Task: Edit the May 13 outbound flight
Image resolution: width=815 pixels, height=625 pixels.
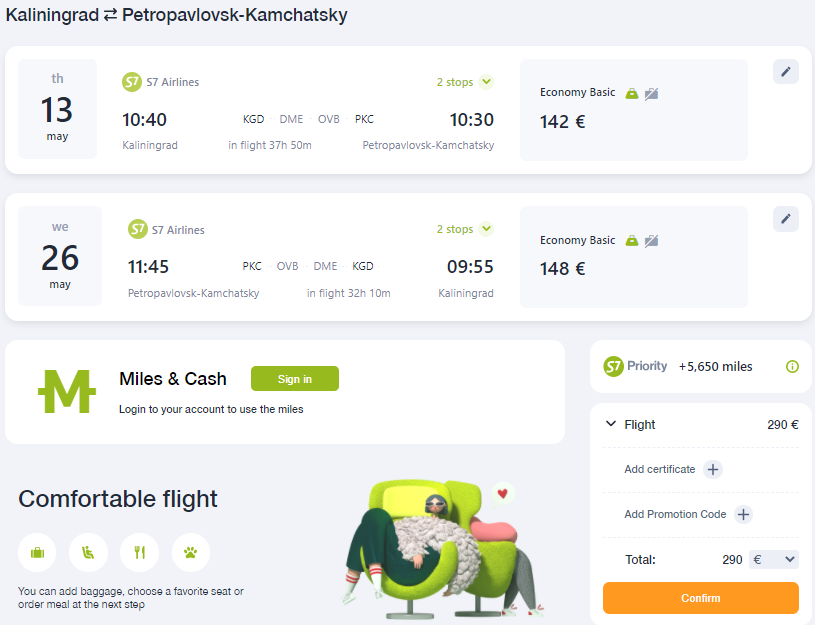Action: (x=785, y=71)
